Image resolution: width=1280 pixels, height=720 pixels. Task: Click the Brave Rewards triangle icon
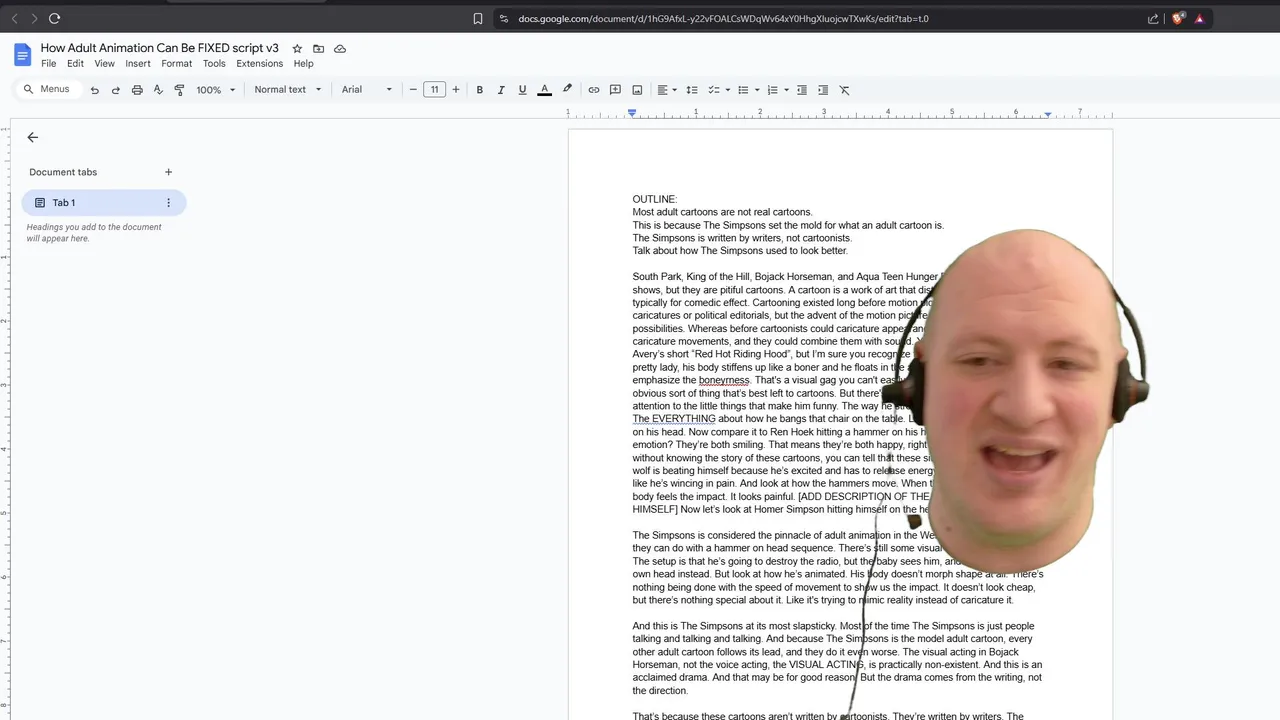coord(1200,18)
